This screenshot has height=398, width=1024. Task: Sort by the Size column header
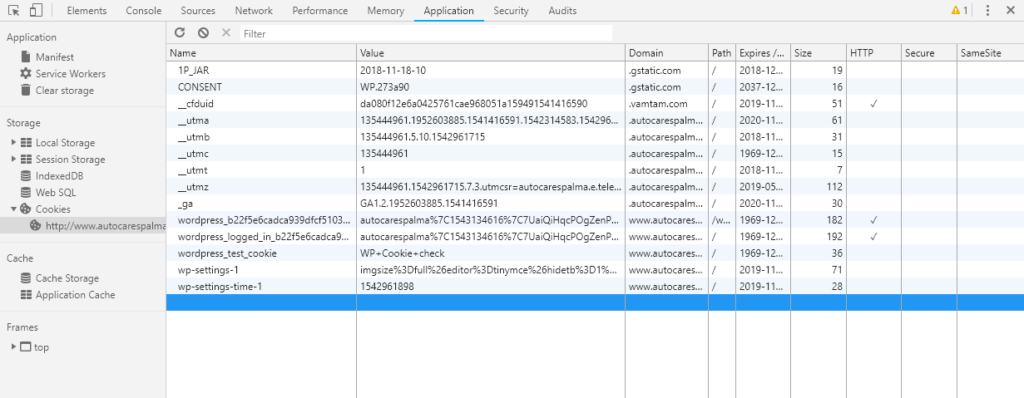(x=819, y=53)
